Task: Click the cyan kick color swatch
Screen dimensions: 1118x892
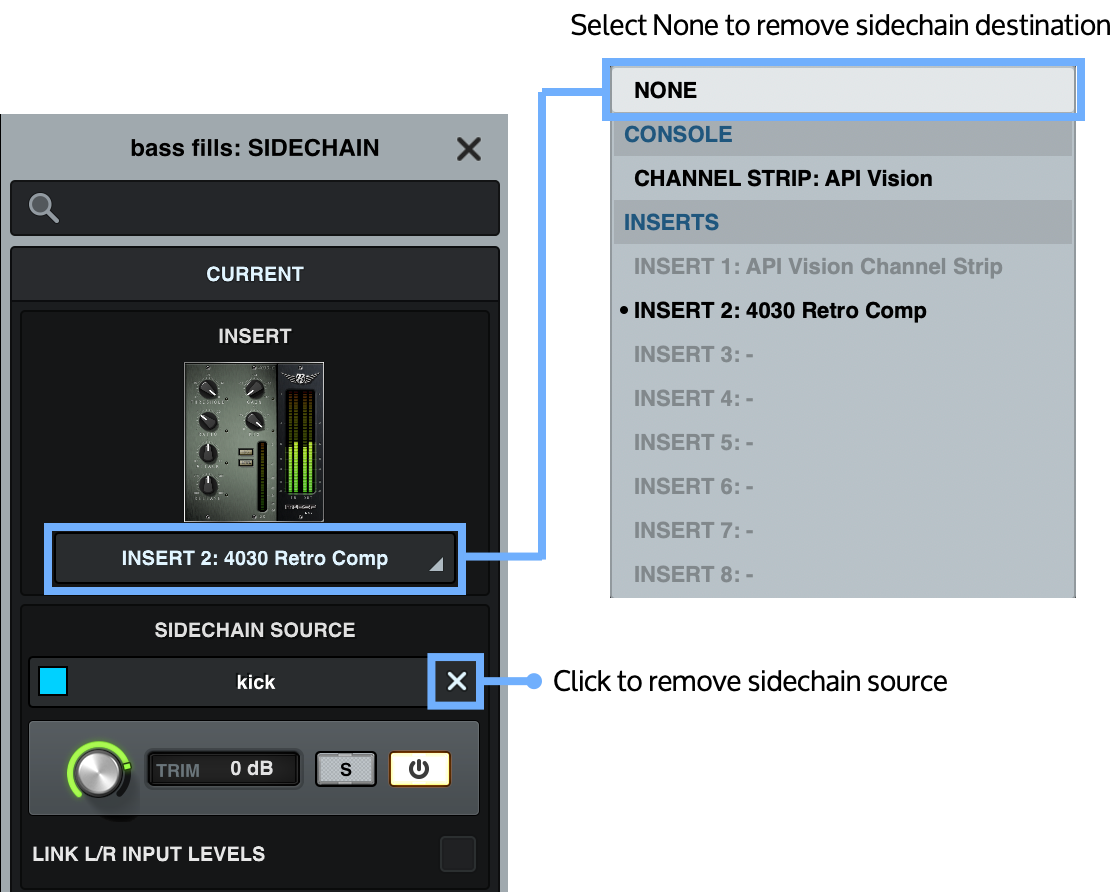Action: pos(53,681)
